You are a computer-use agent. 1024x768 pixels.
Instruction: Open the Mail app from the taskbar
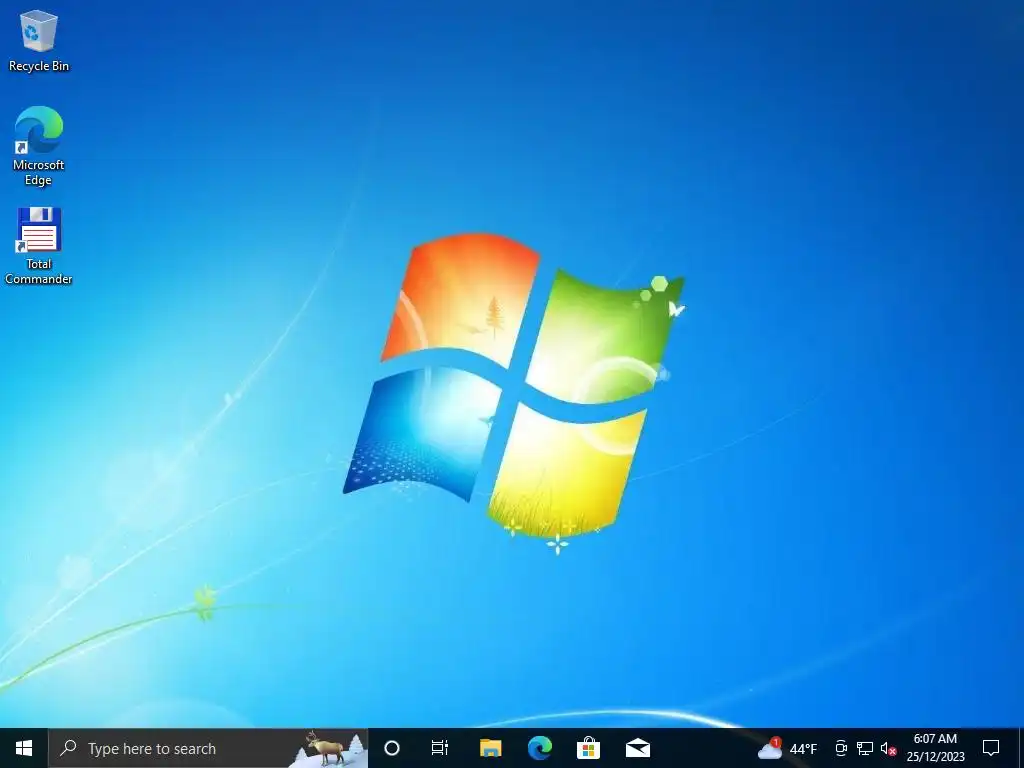[x=637, y=748]
